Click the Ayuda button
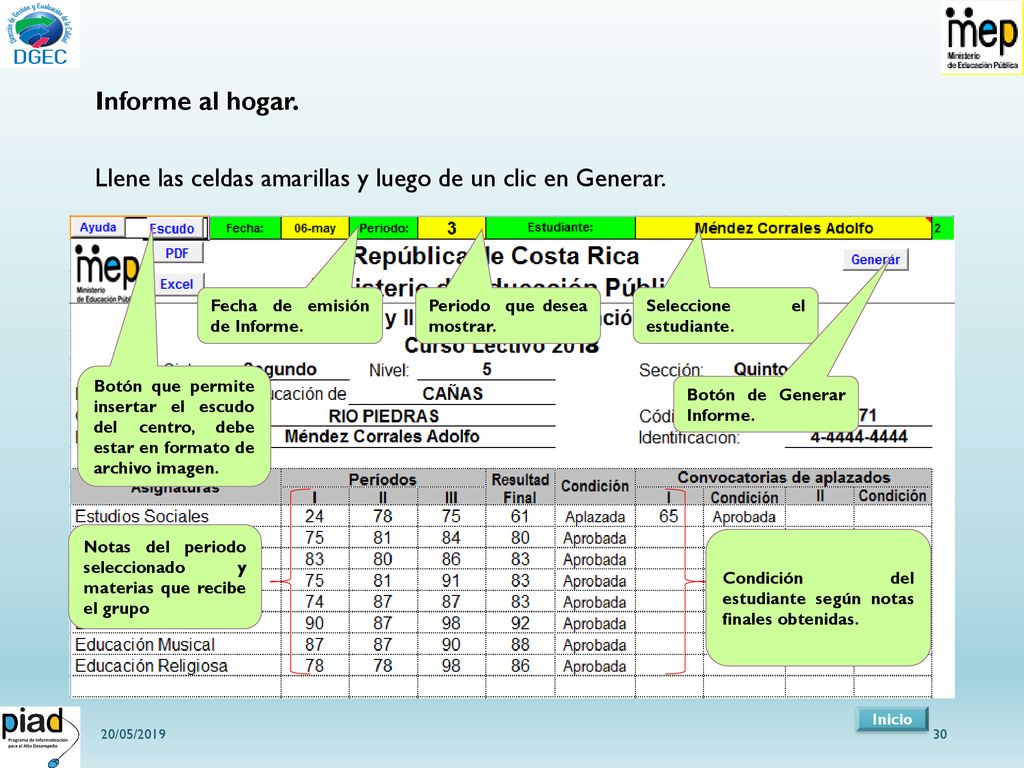1024x768 pixels. tap(97, 227)
